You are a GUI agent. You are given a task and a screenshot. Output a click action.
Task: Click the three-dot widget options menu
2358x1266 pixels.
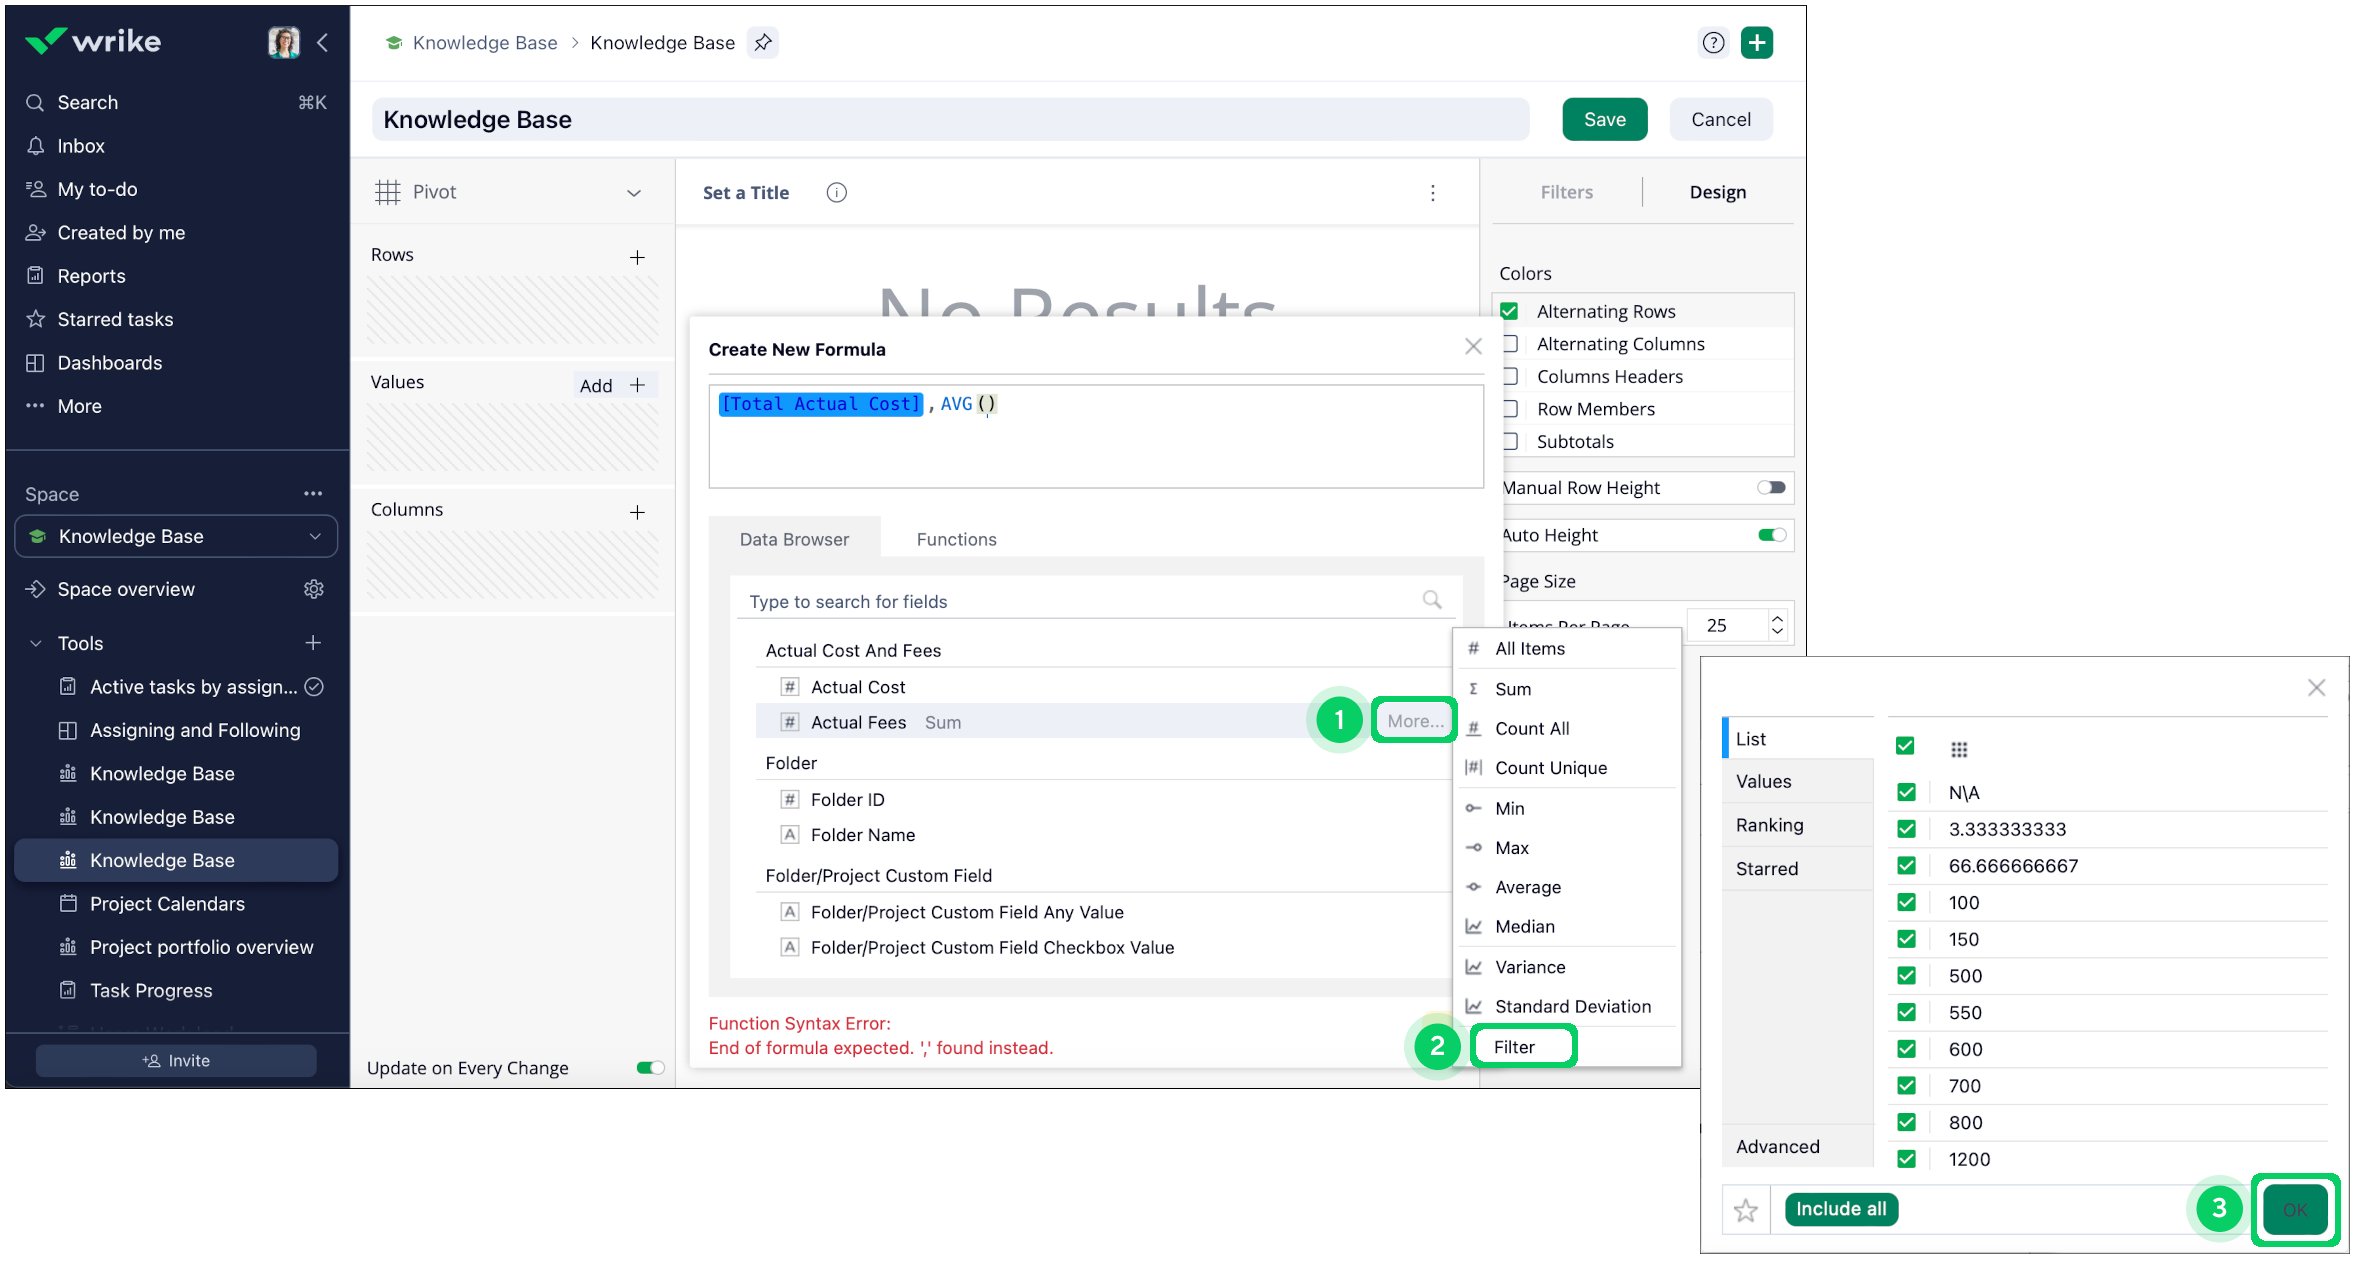tap(1433, 193)
